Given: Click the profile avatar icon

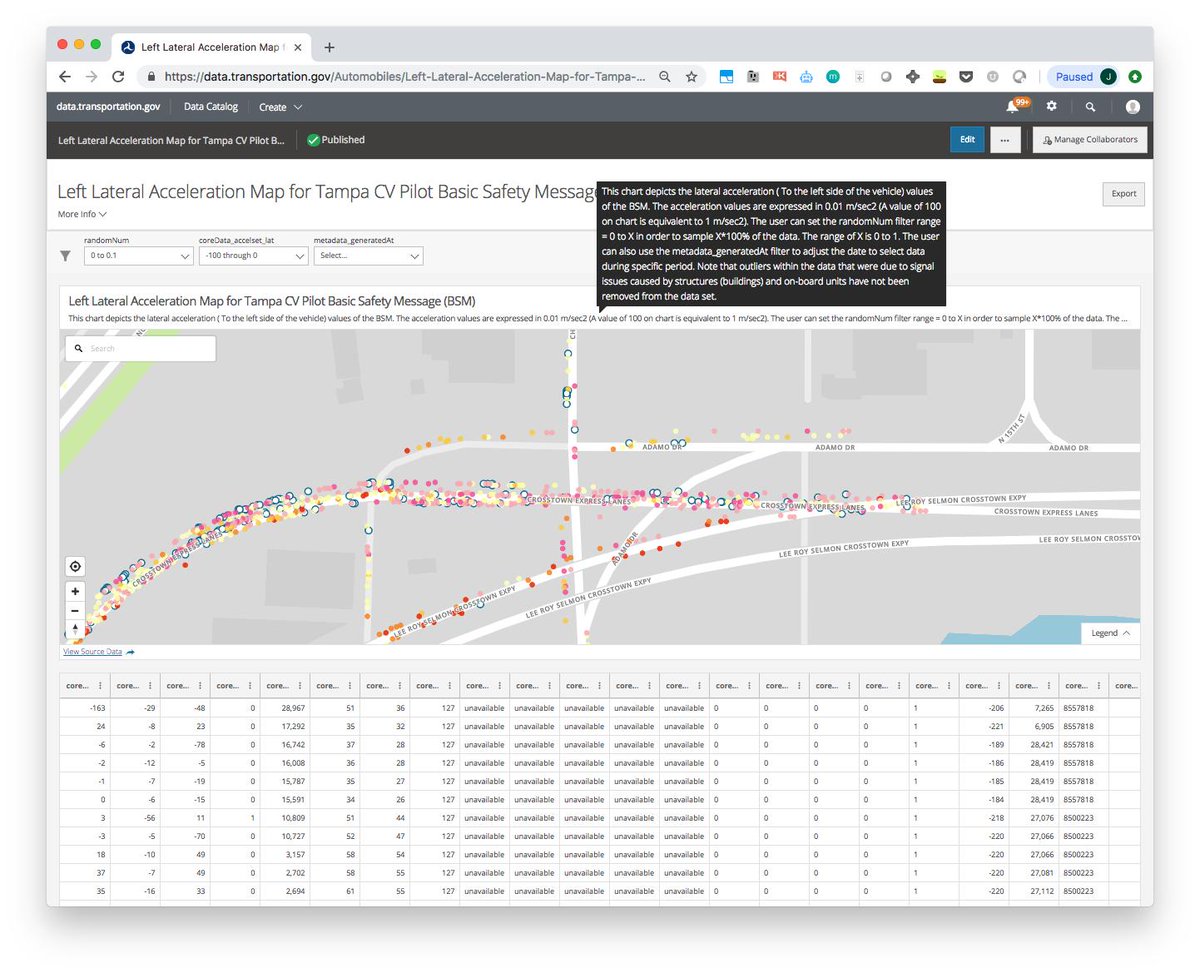Looking at the screenshot, I should [x=1132, y=107].
